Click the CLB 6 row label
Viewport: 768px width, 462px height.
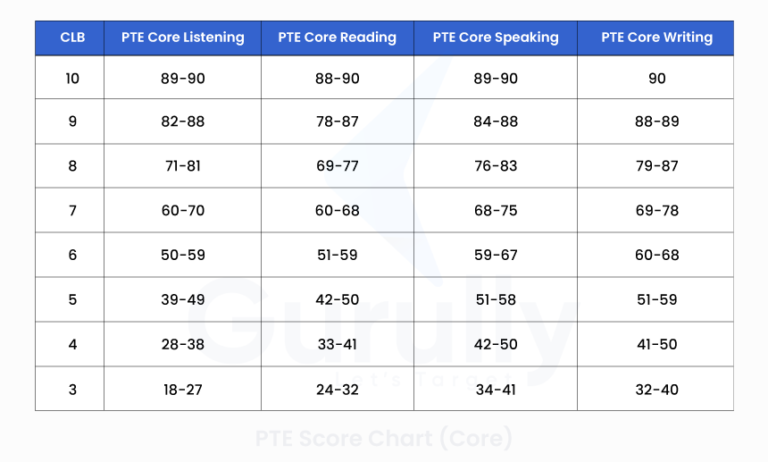(x=72, y=255)
